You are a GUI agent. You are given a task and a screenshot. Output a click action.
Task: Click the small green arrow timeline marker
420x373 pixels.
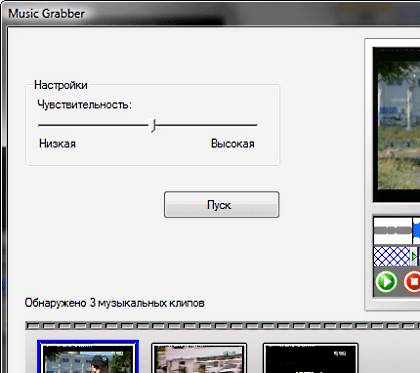tap(414, 256)
